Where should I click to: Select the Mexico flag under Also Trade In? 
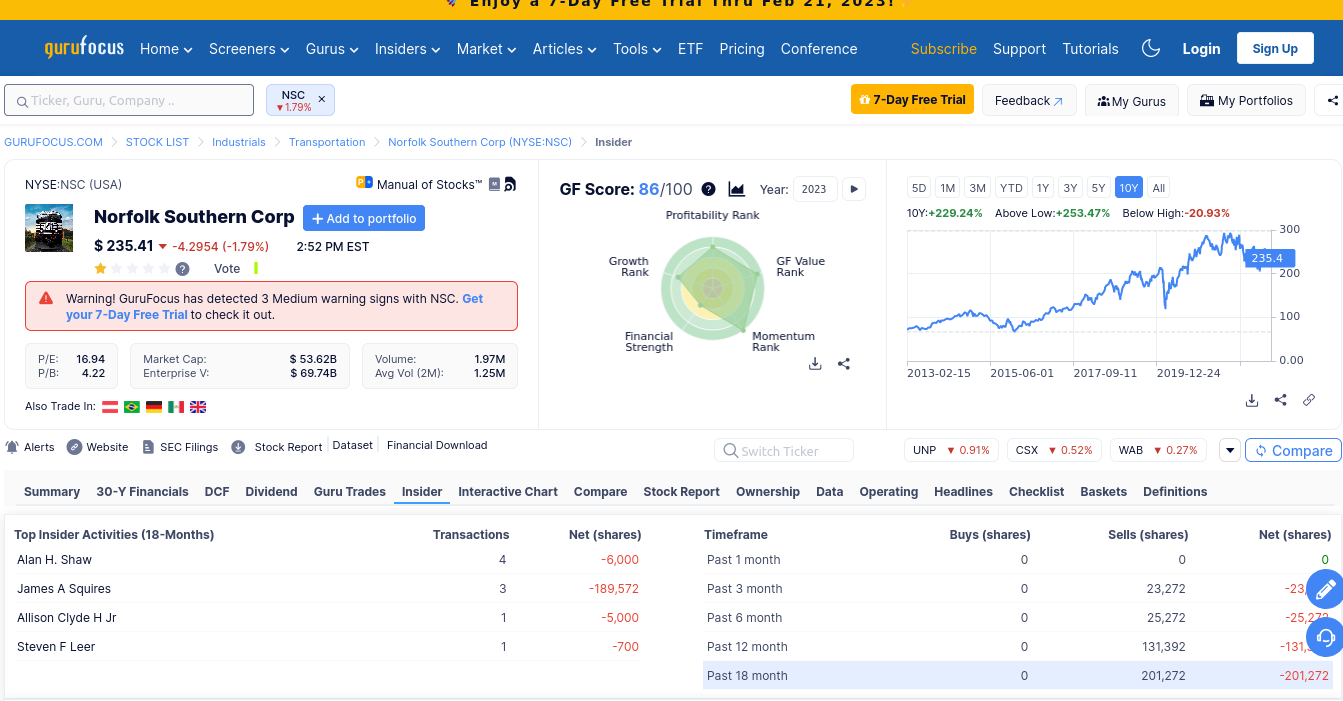[x=176, y=407]
